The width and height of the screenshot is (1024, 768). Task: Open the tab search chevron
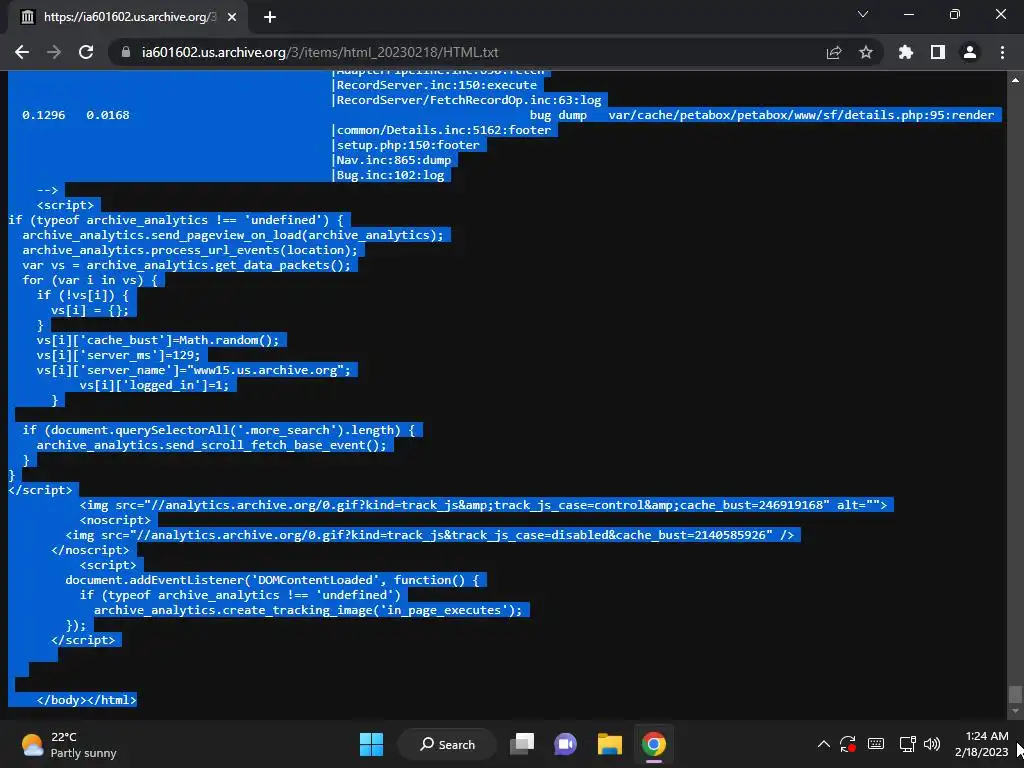pos(863,14)
